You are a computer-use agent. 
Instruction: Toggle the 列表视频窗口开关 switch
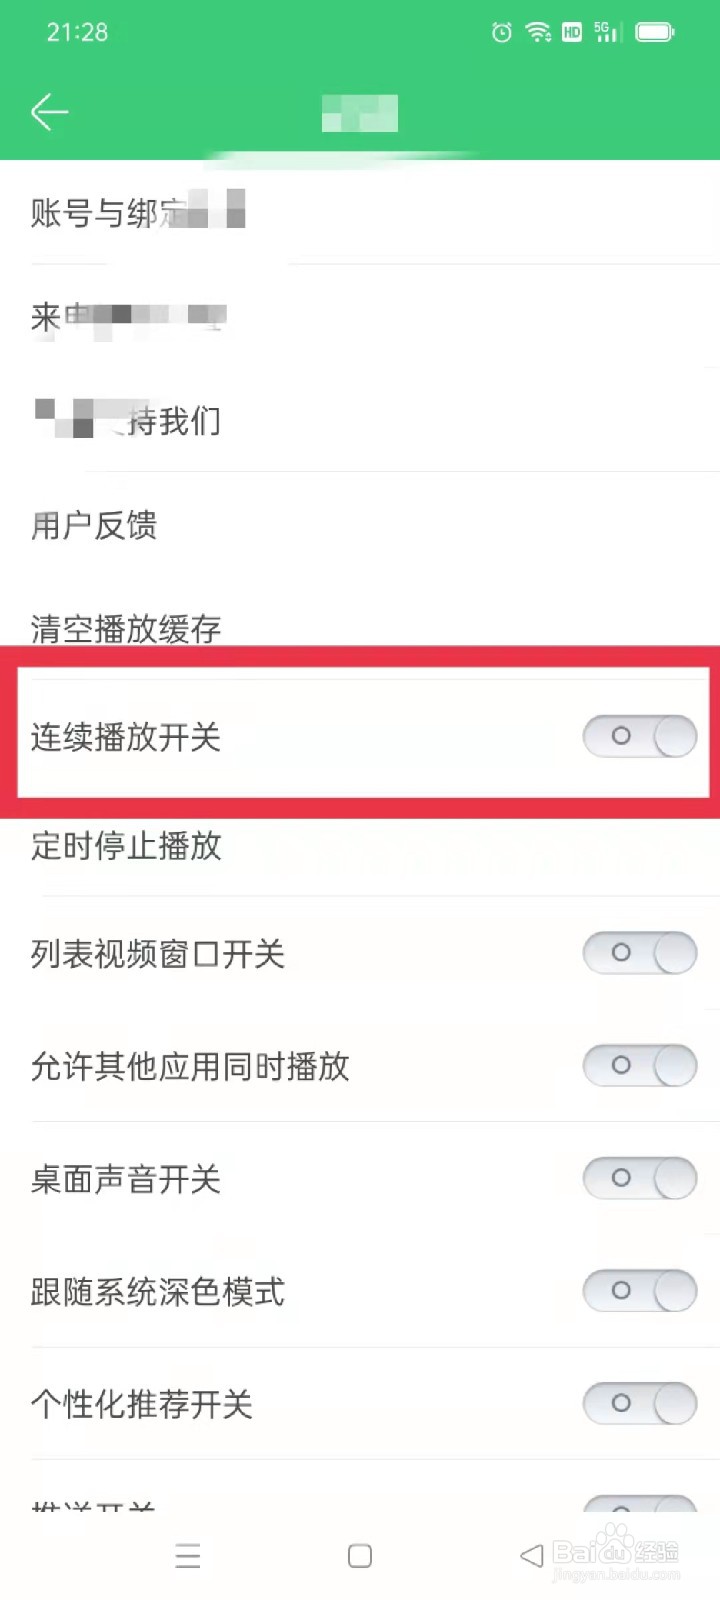pyautogui.click(x=640, y=953)
